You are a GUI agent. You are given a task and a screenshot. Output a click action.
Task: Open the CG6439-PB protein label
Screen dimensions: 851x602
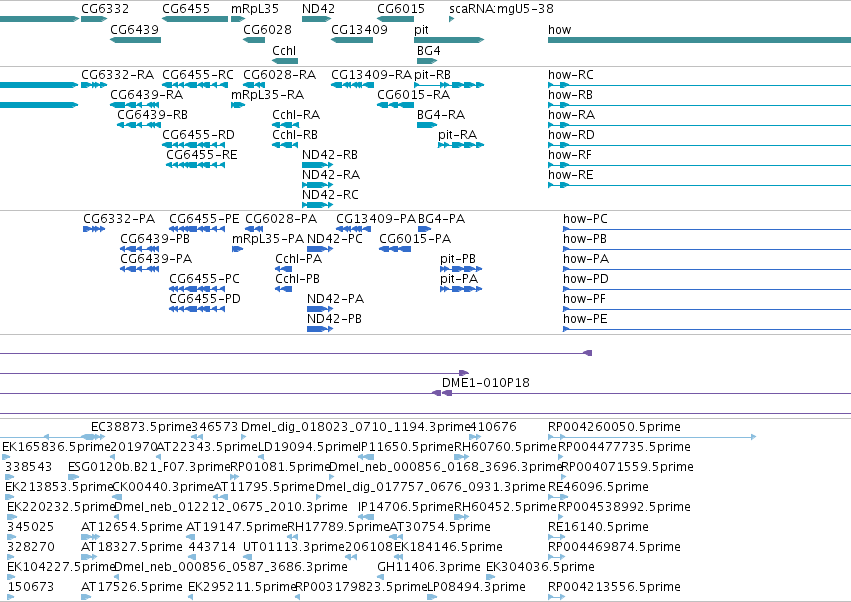click(155, 239)
